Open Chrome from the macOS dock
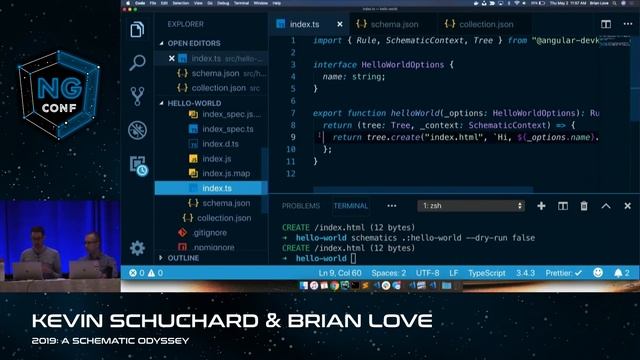Image resolution: width=640 pixels, height=360 pixels. coord(334,286)
